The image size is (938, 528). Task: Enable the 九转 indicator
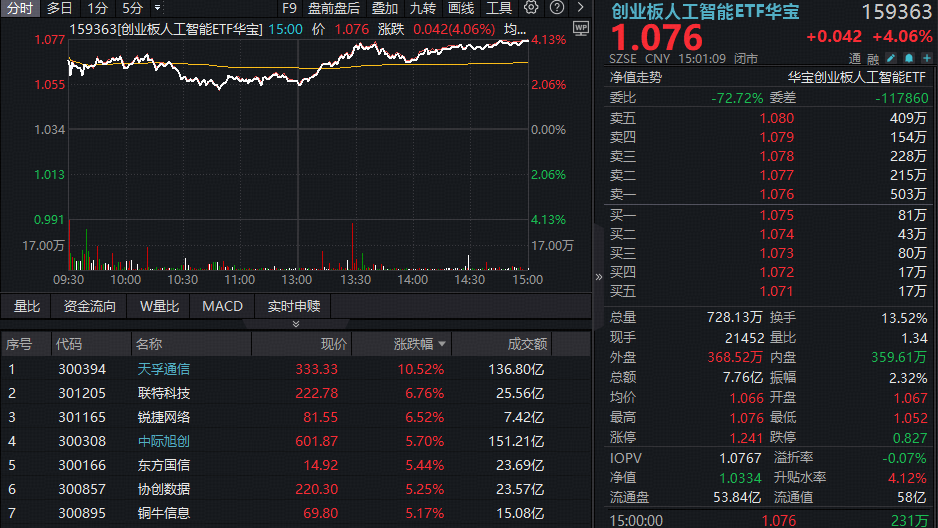(423, 8)
